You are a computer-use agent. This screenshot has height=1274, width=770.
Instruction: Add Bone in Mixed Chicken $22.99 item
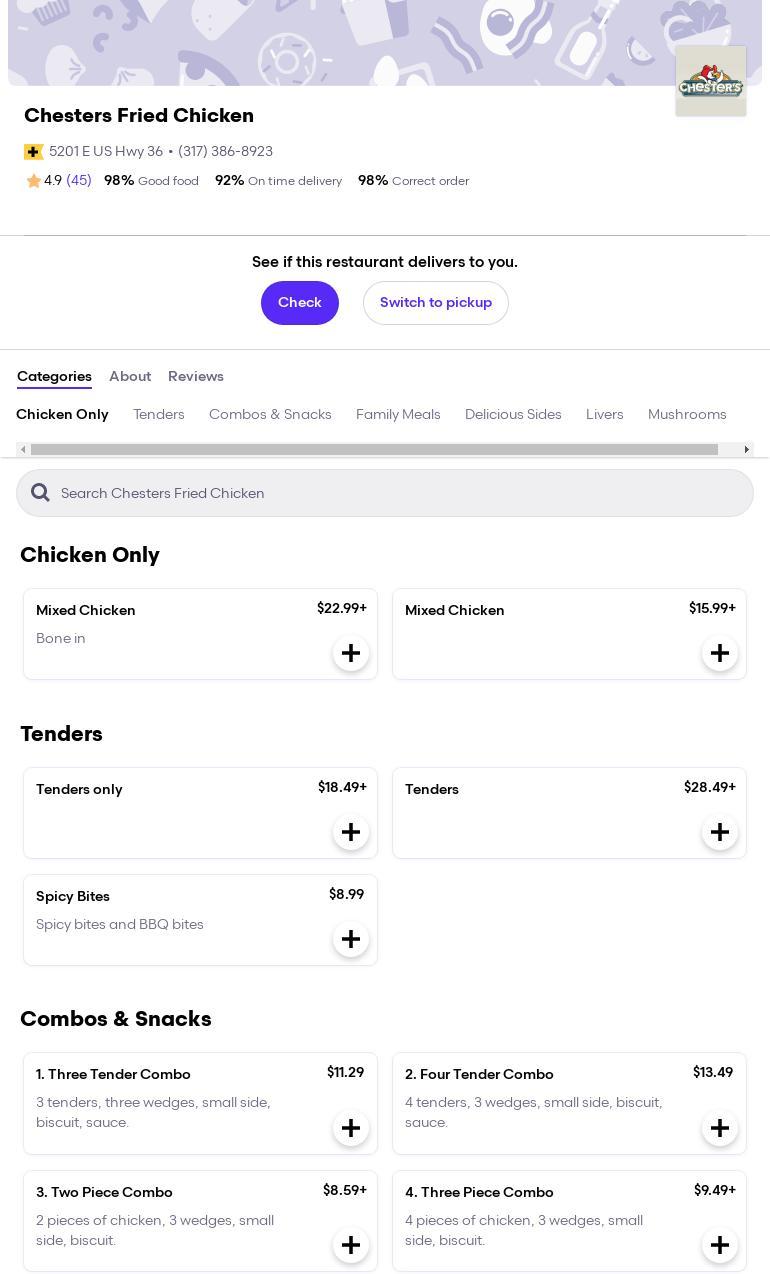351,653
